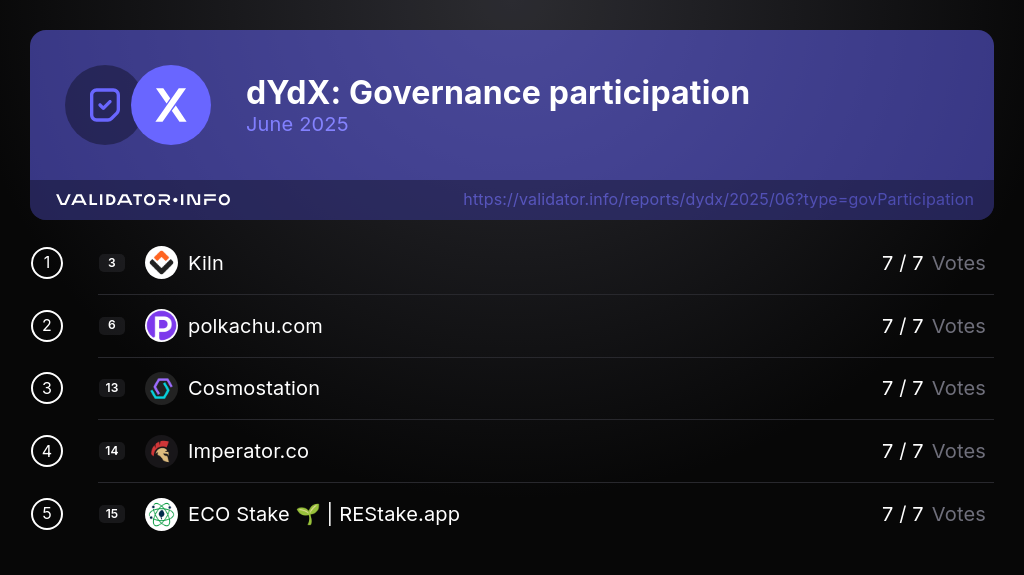Click ECO Stake's 7 / 7 Votes value

coord(933,514)
